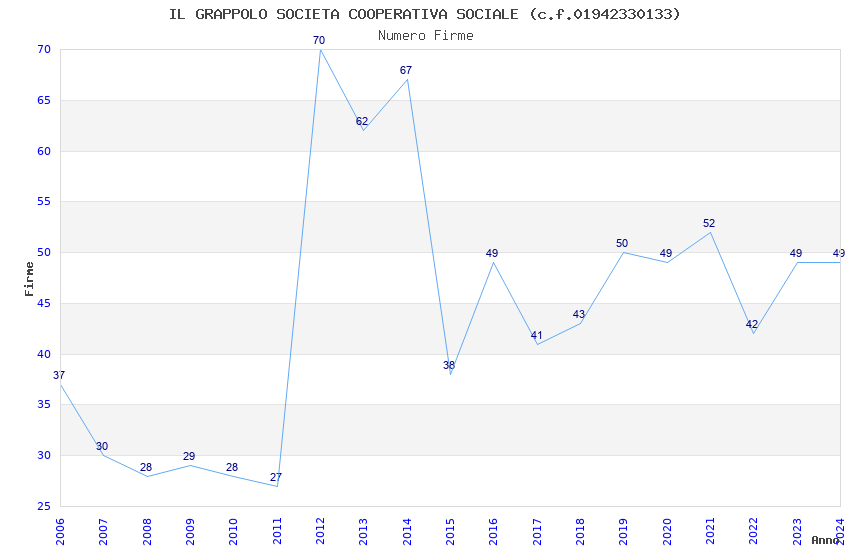Viewport: 850px width, 550px height.
Task: Click the 2011 lowest point labeled 27
Action: pos(276,477)
